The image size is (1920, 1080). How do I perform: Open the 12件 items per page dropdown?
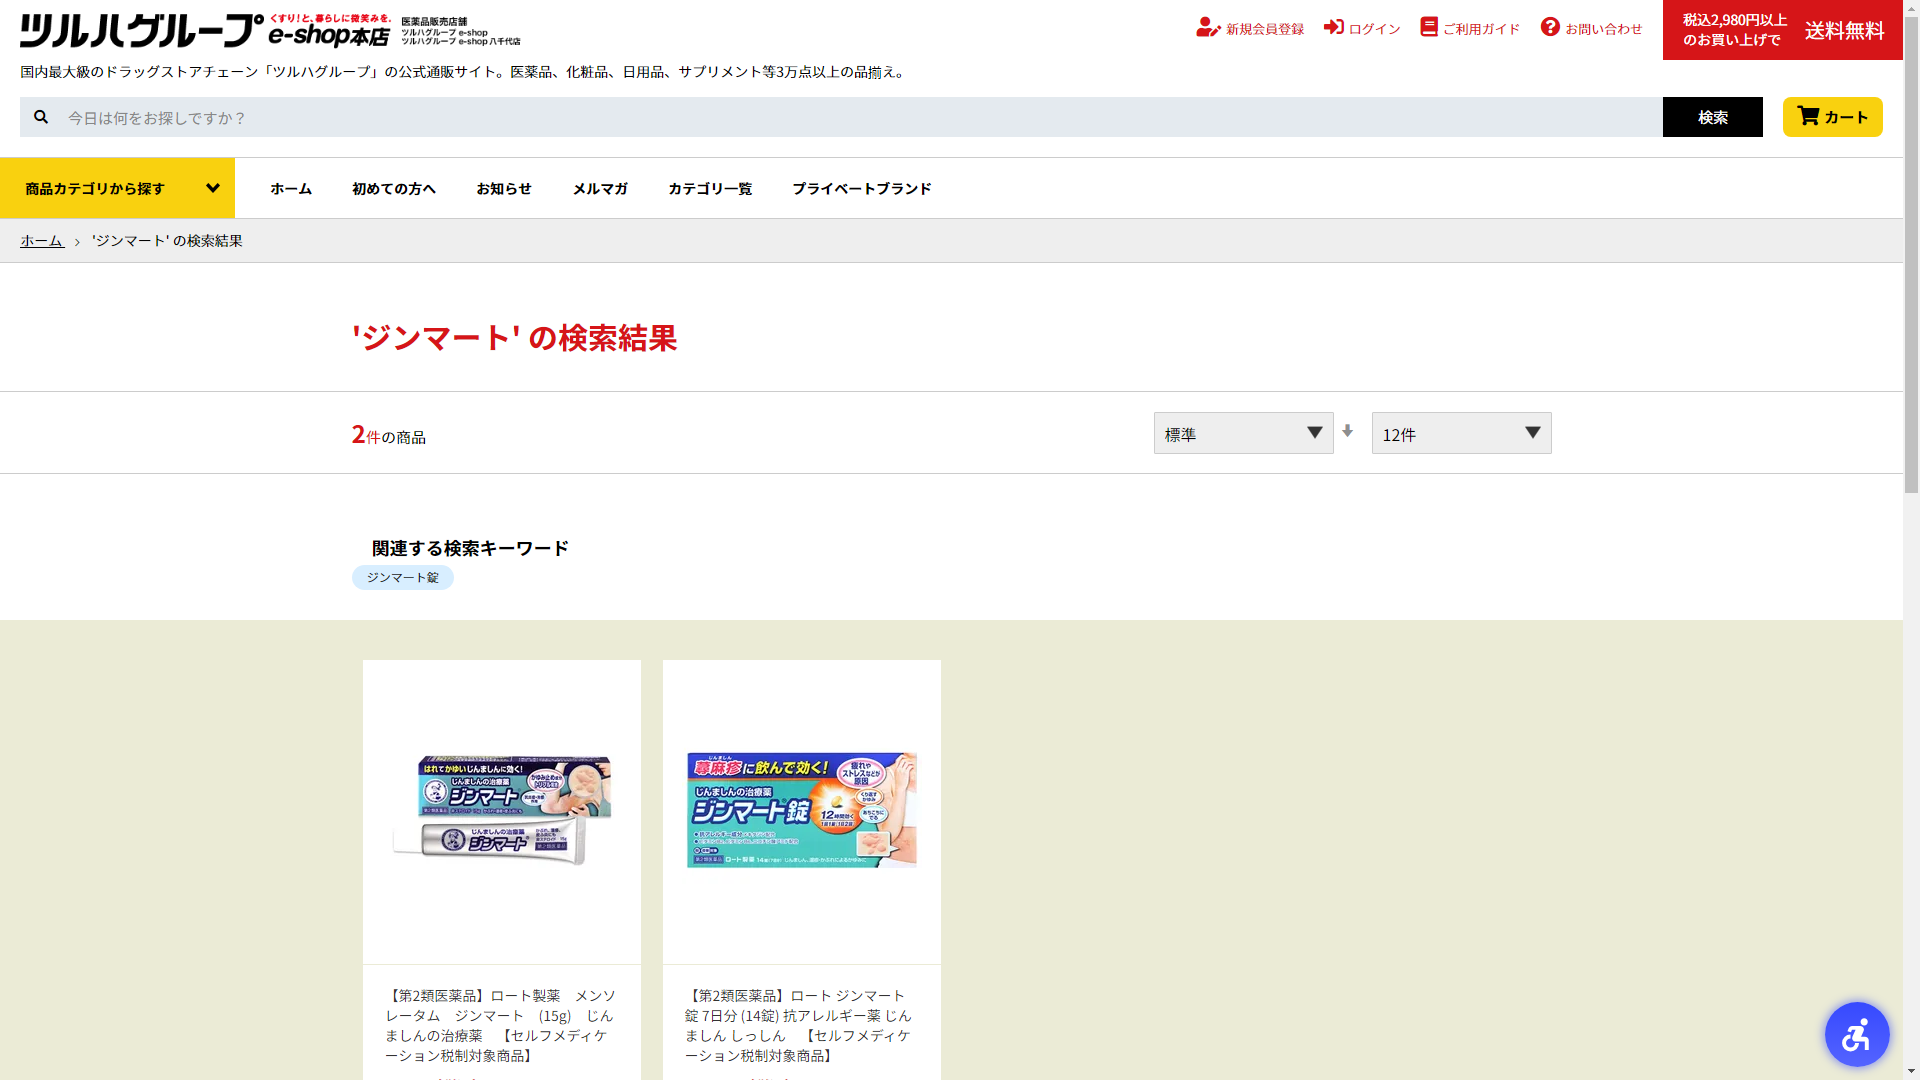[x=1461, y=433]
